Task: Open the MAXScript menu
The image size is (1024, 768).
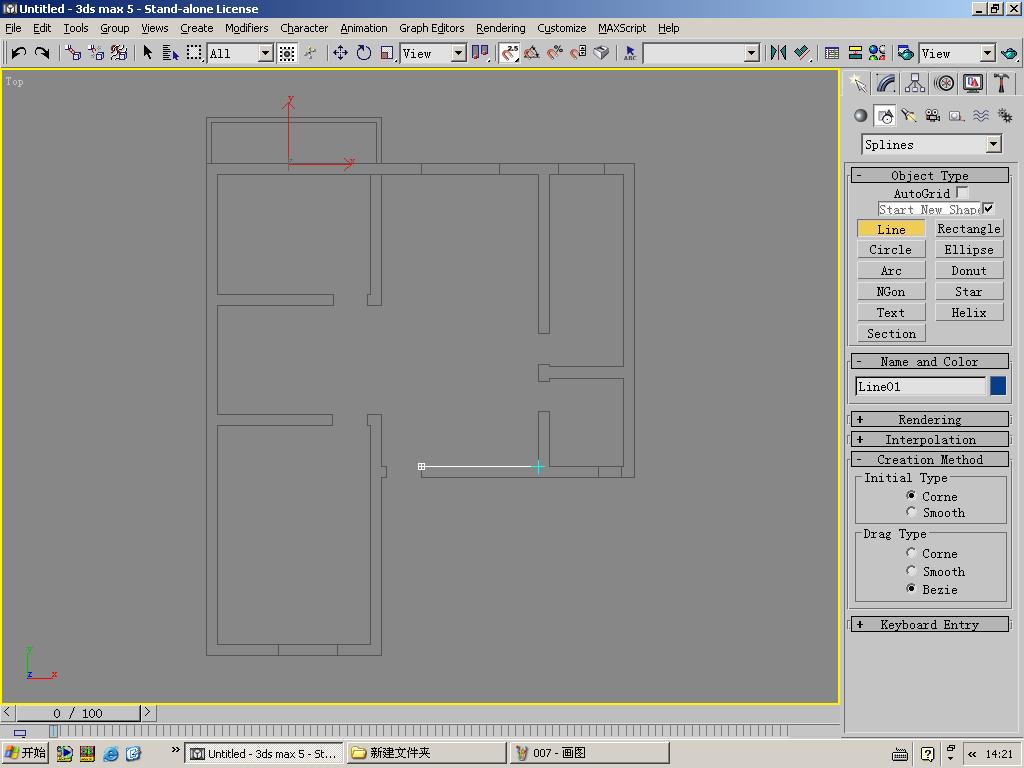Action: click(622, 28)
